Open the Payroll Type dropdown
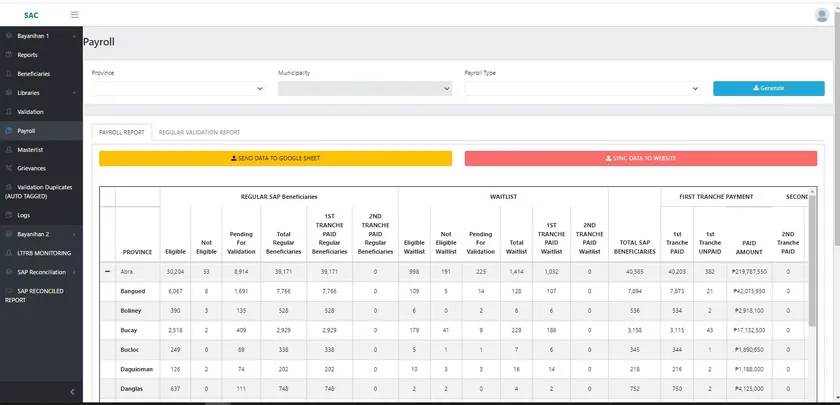840x405 pixels. tap(582, 89)
